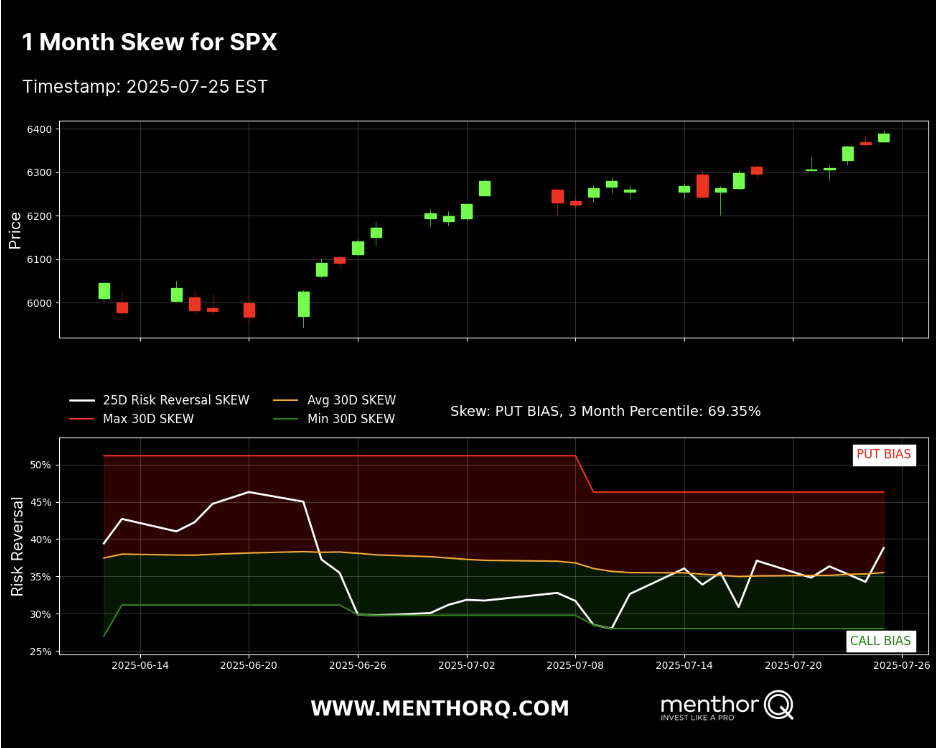
Task: Click the PUT BIAS label badge
Action: tap(885, 455)
